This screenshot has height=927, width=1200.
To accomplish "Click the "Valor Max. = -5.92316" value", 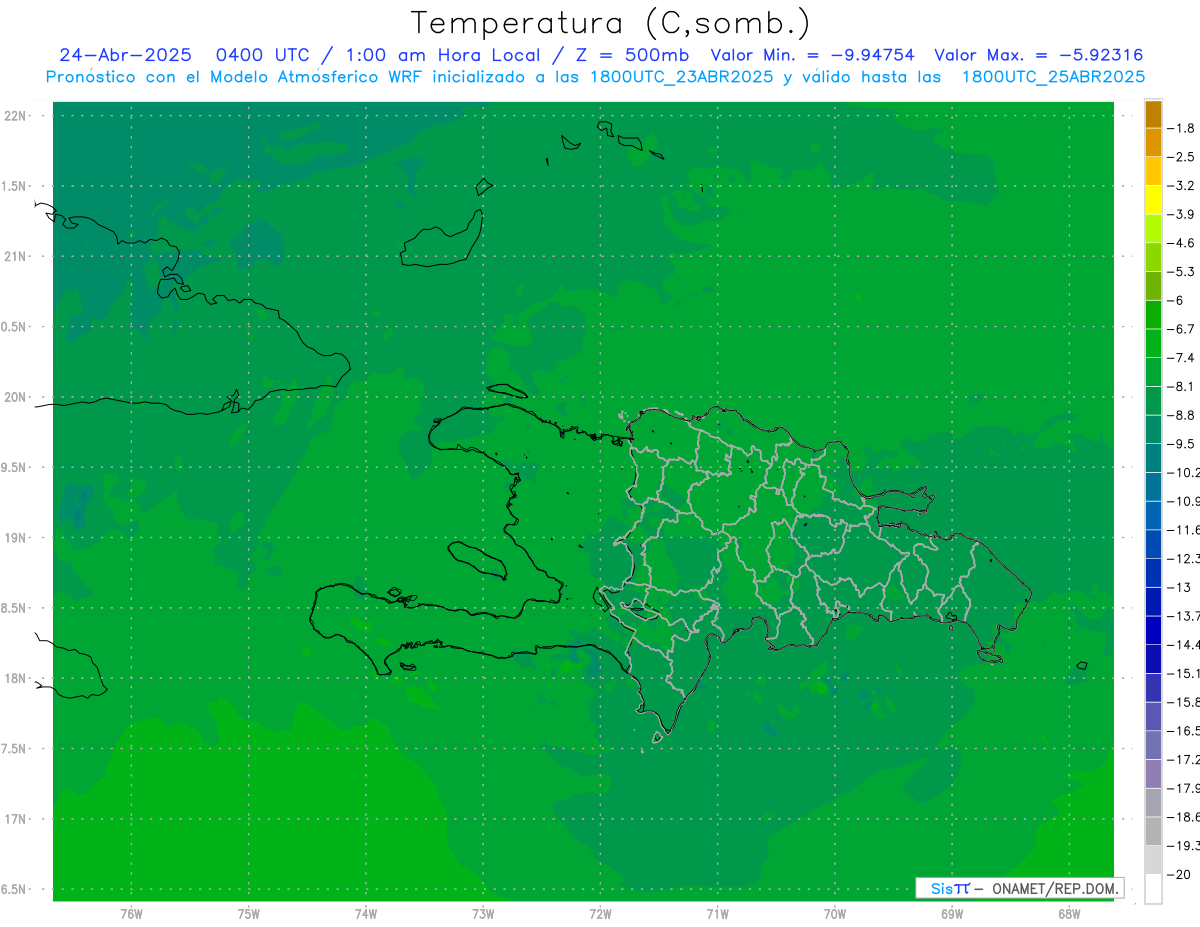I will click(1038, 55).
